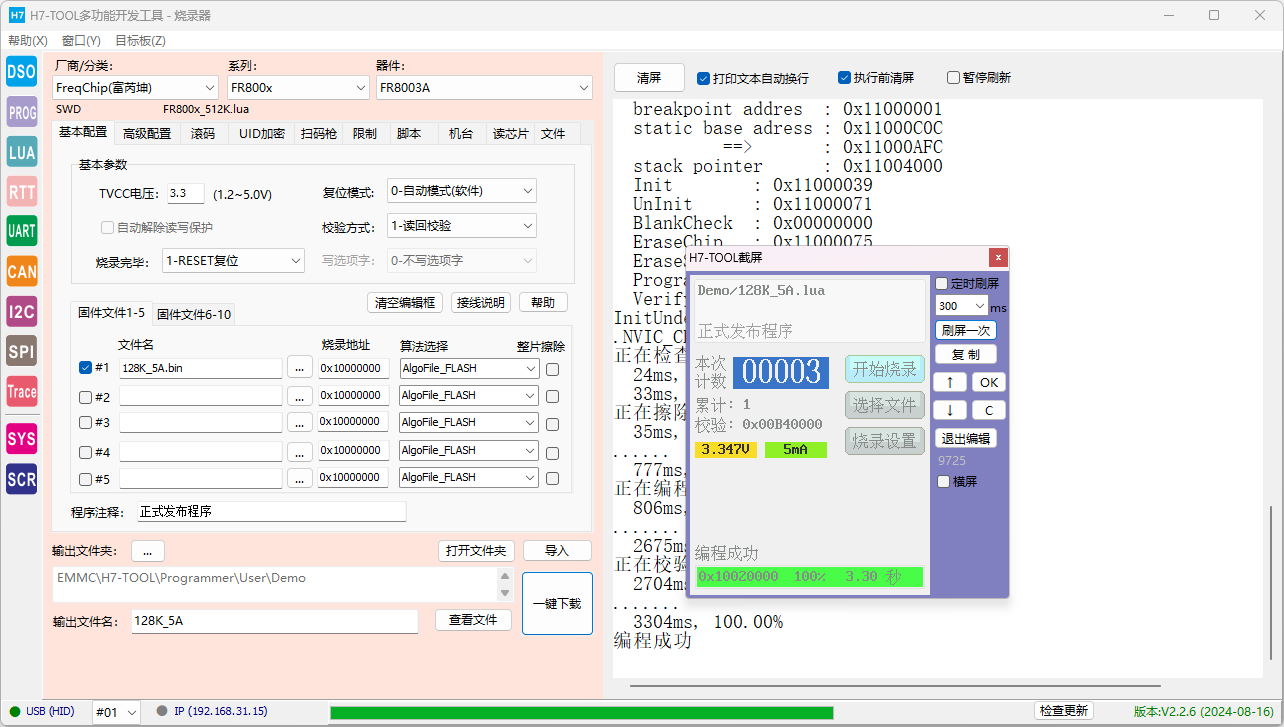The image size is (1284, 727).
Task: Click the 清空编辑框 button
Action: point(404,302)
